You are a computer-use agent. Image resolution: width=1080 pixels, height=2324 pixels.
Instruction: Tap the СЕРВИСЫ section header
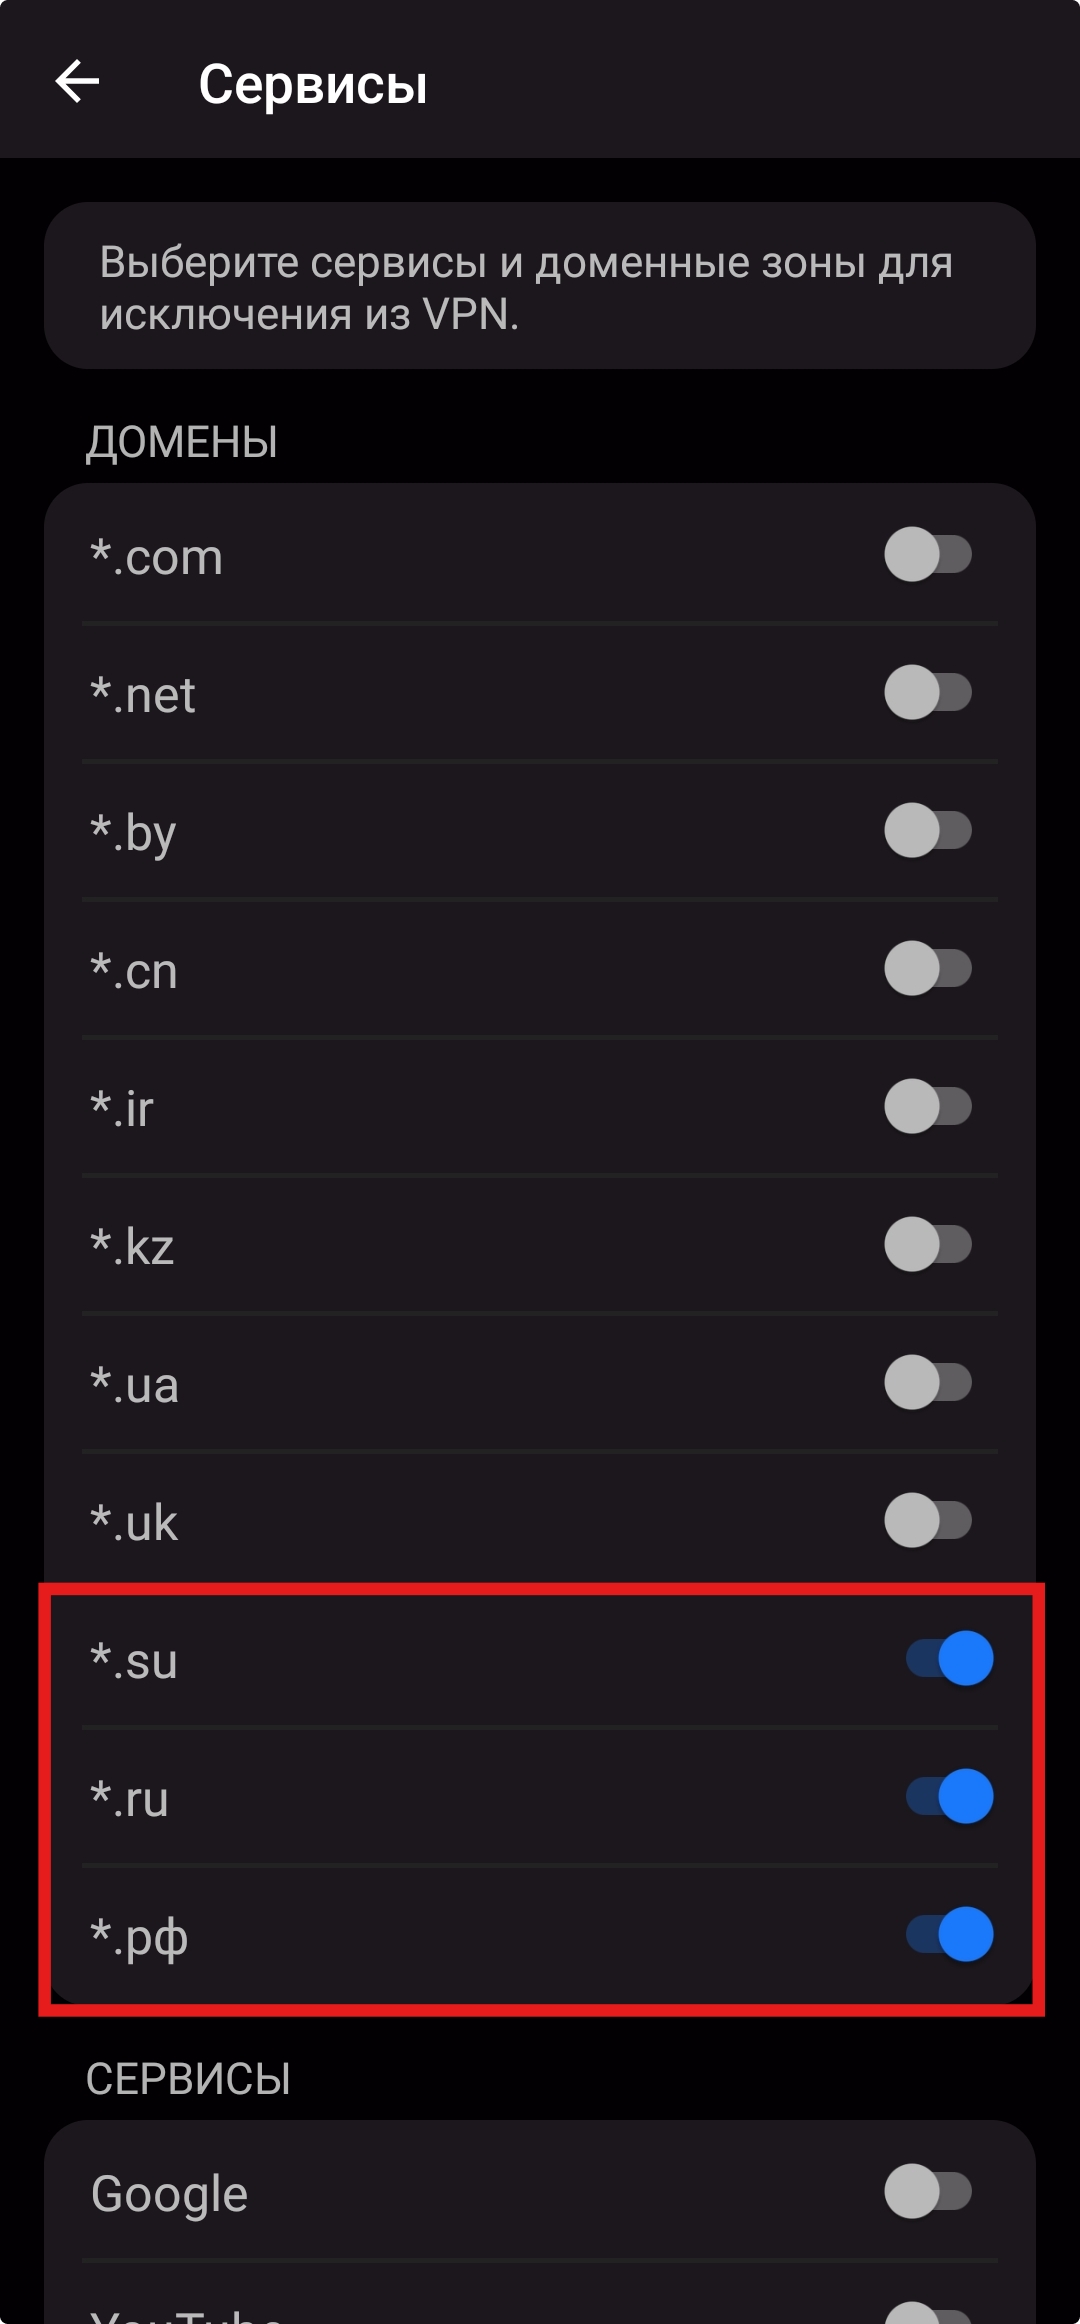[188, 2080]
